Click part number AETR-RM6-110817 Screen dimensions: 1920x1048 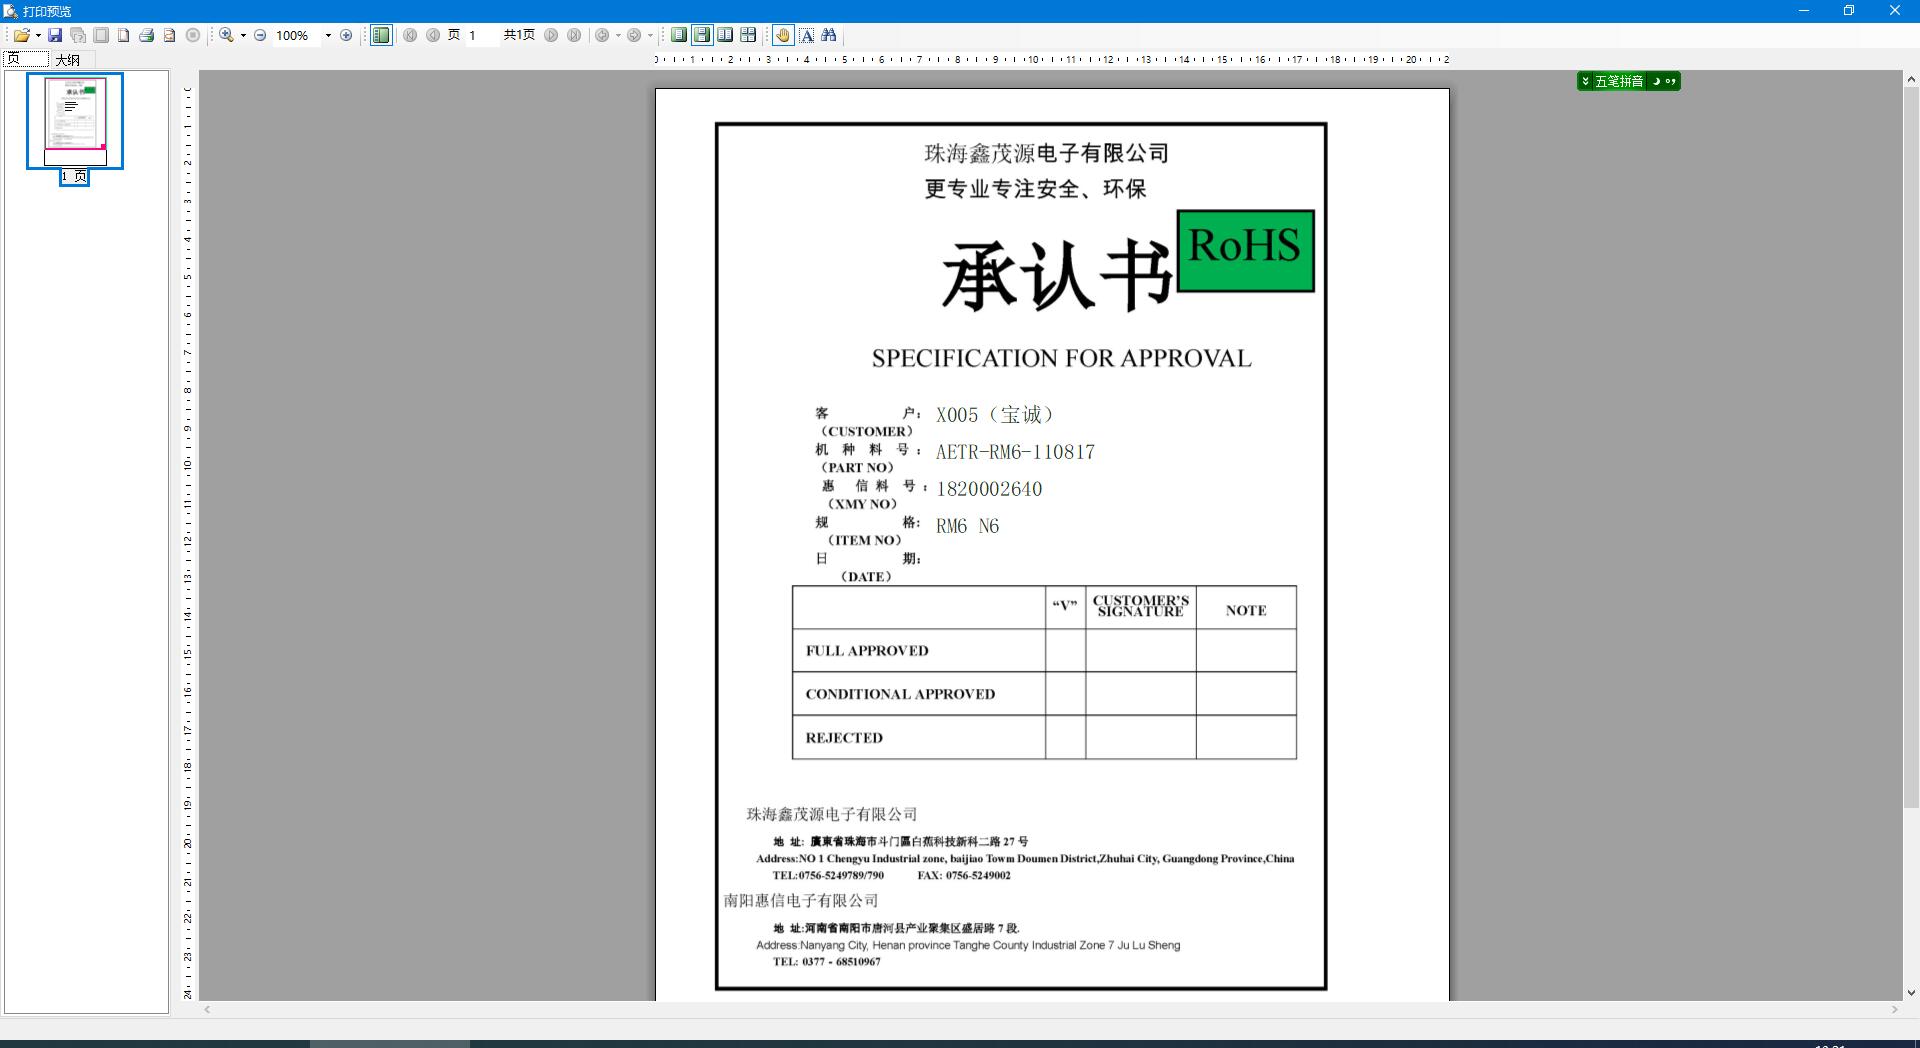point(1015,452)
